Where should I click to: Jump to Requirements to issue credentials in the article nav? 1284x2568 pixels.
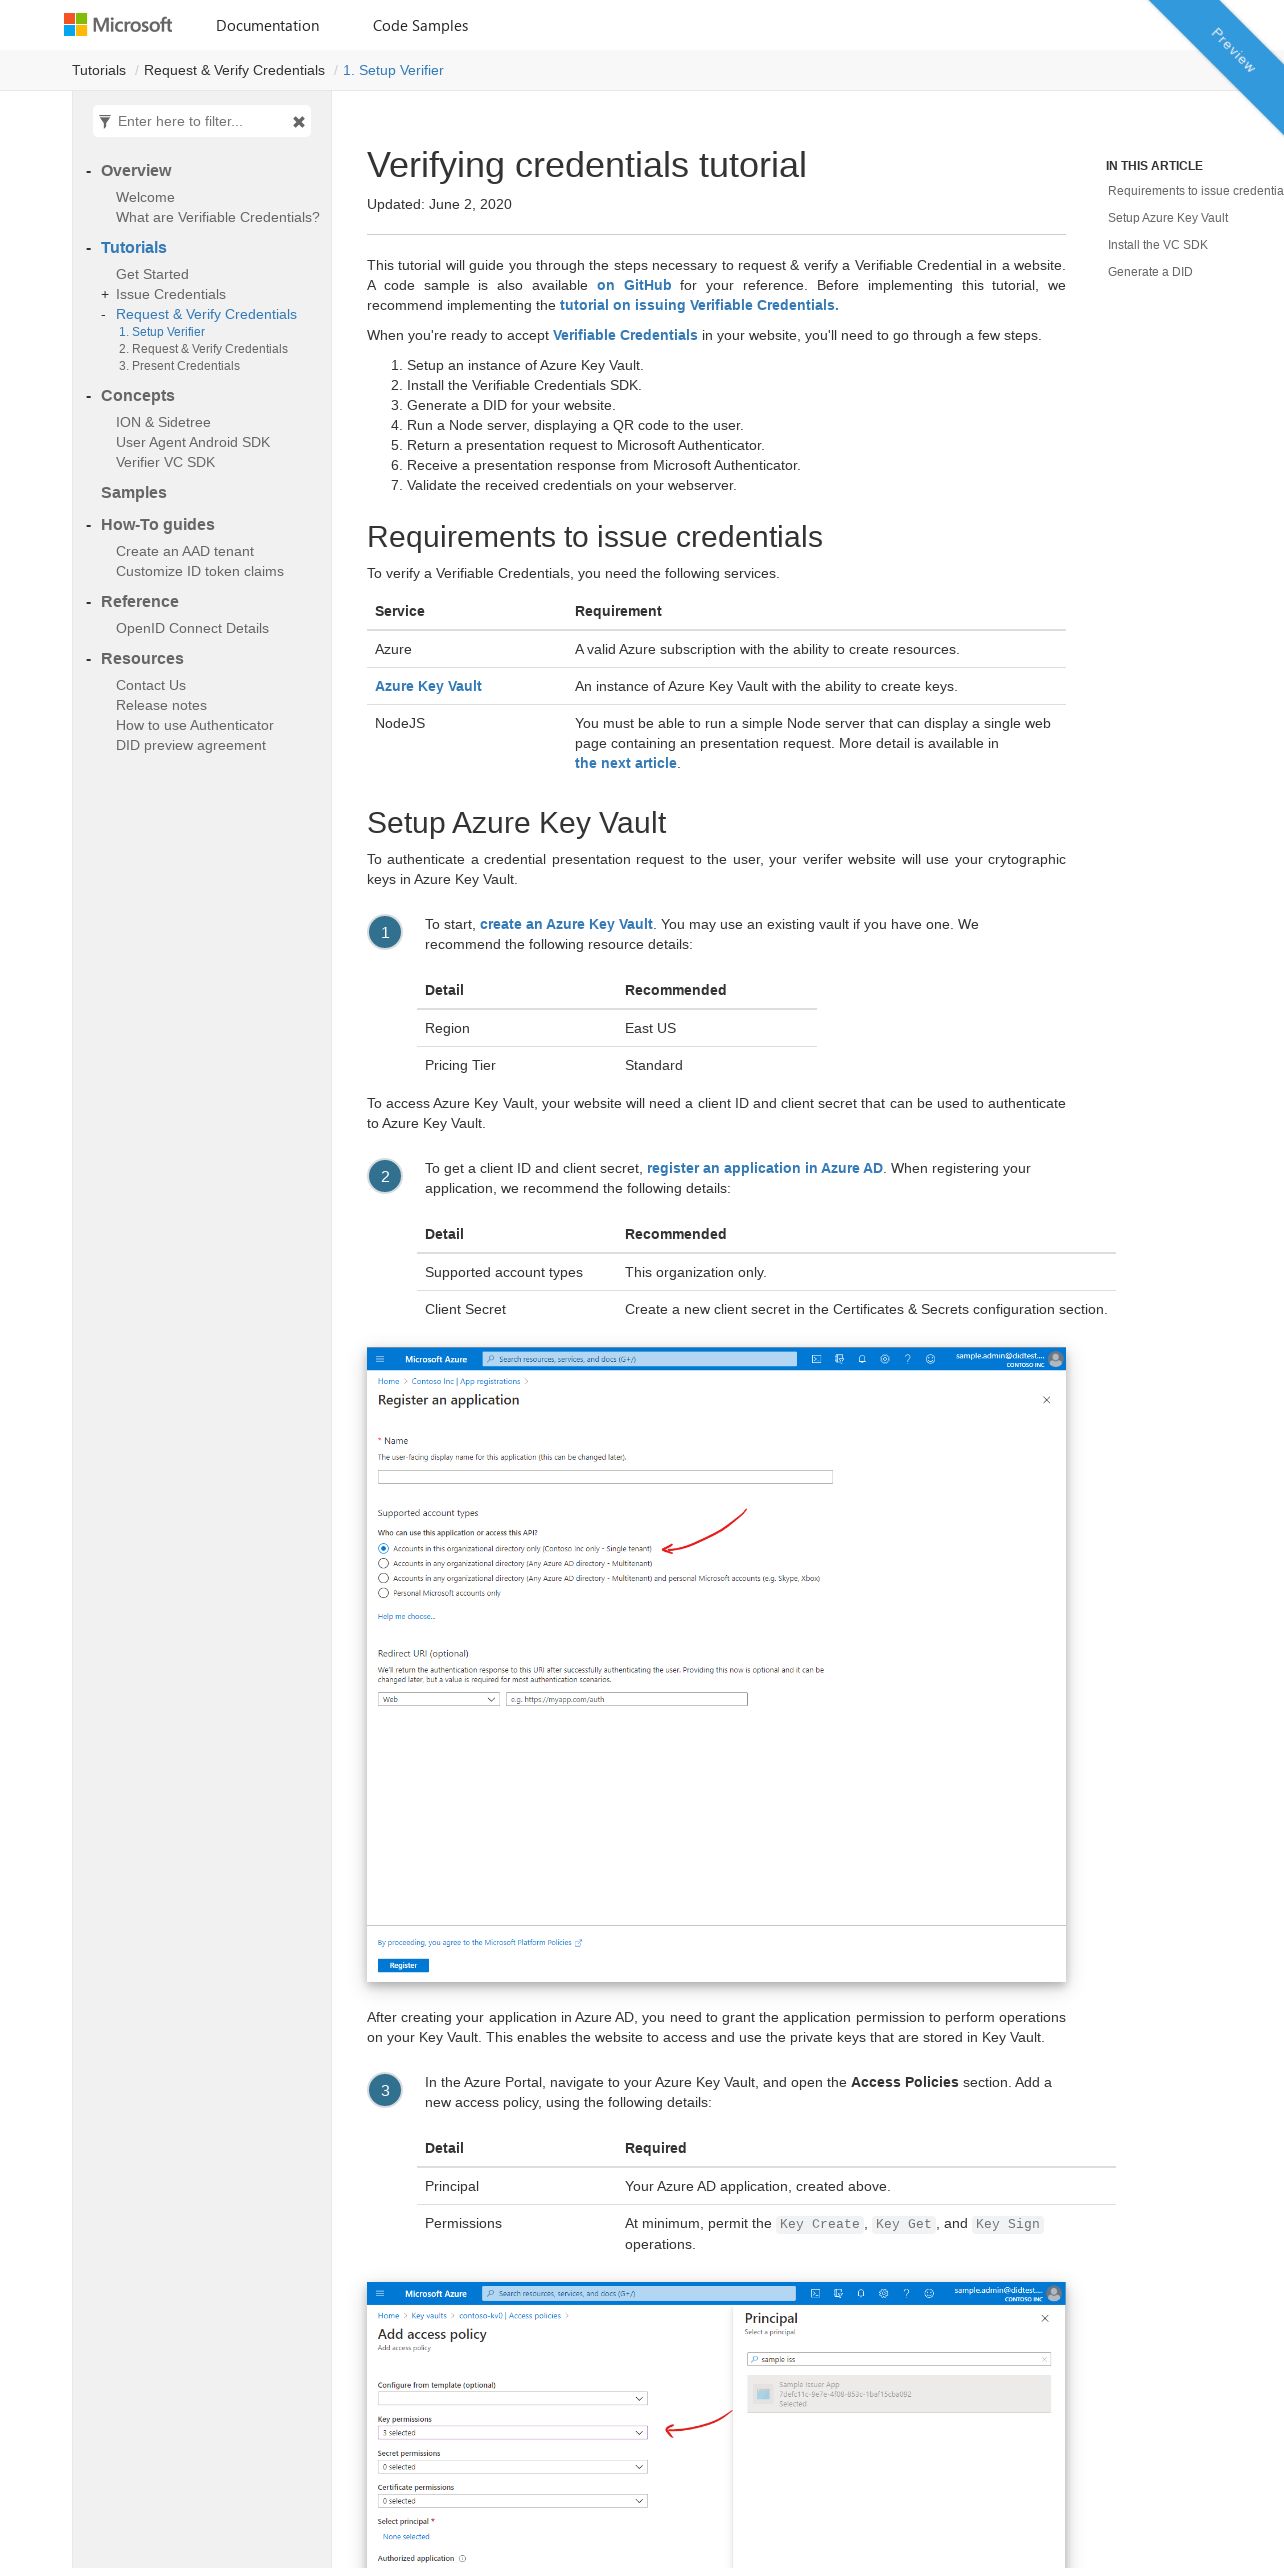(1195, 191)
